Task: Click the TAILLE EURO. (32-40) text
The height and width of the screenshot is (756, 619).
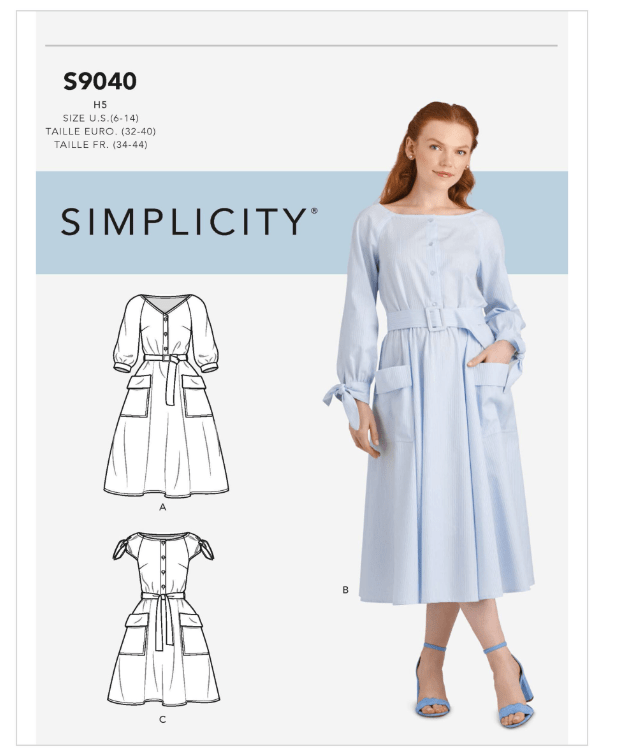Action: coord(101,131)
